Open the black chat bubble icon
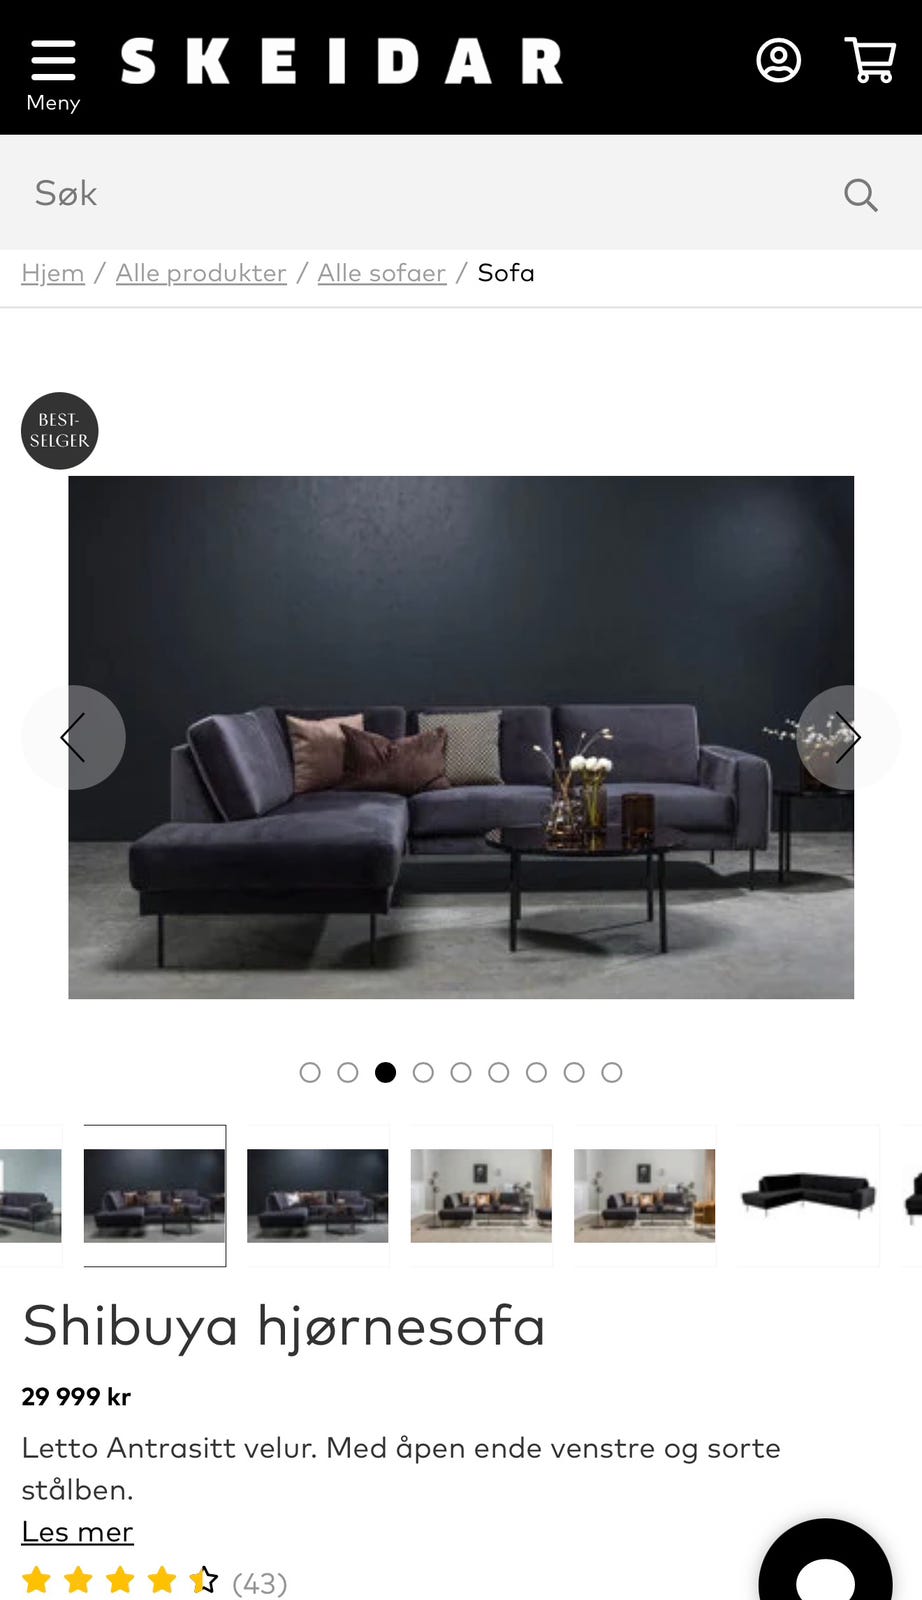This screenshot has width=922, height=1600. tap(825, 1565)
